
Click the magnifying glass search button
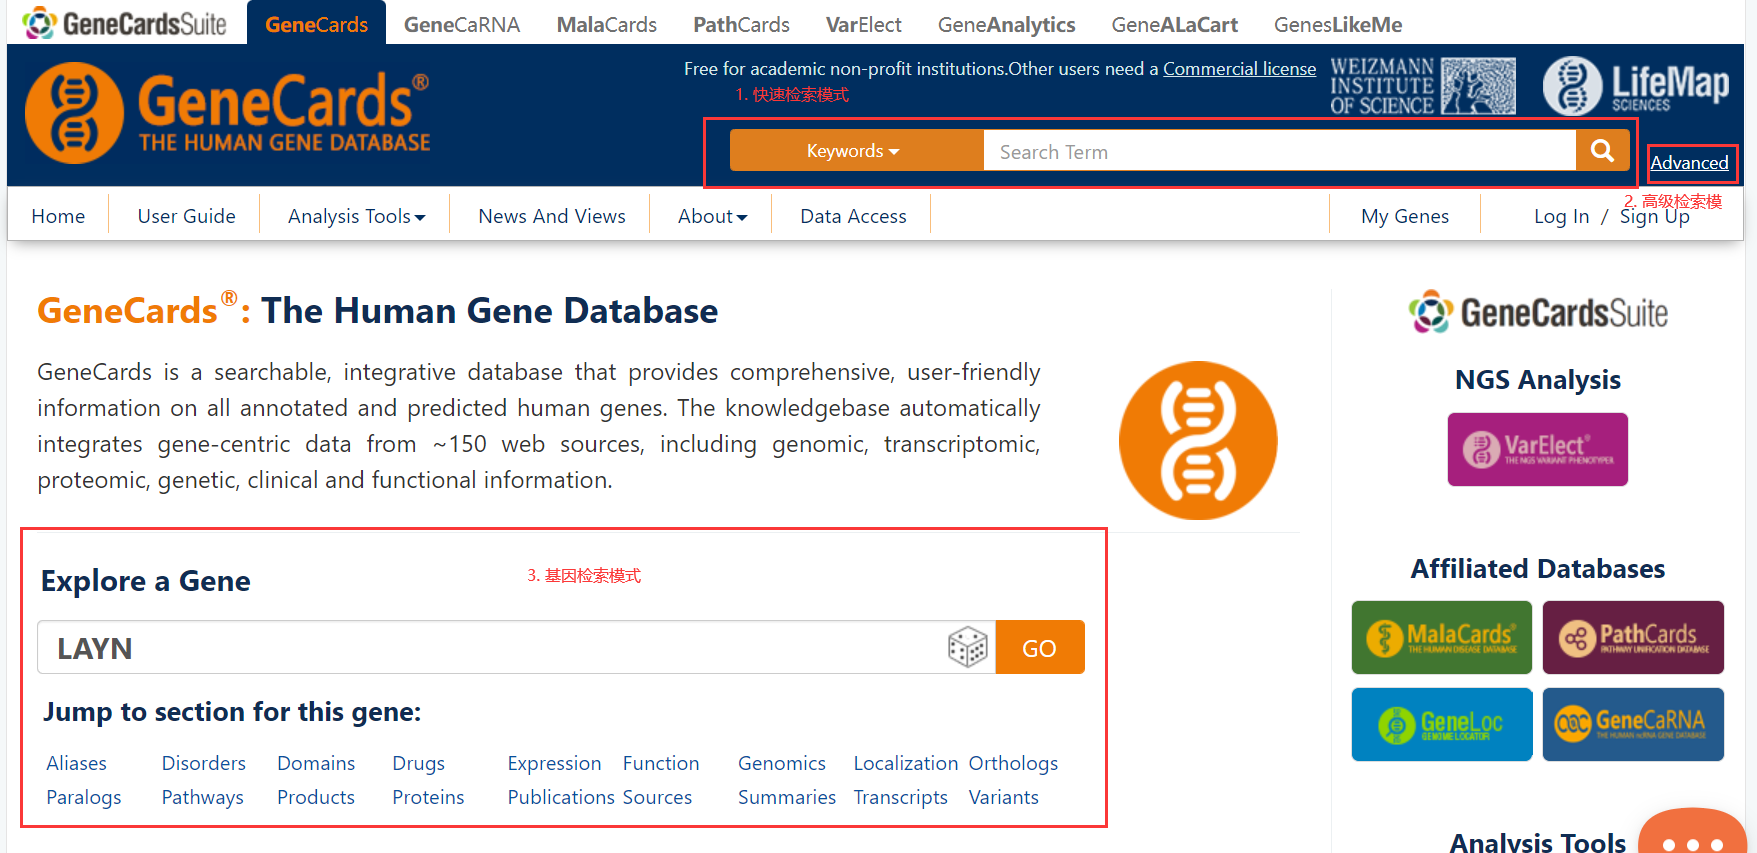pos(1602,151)
